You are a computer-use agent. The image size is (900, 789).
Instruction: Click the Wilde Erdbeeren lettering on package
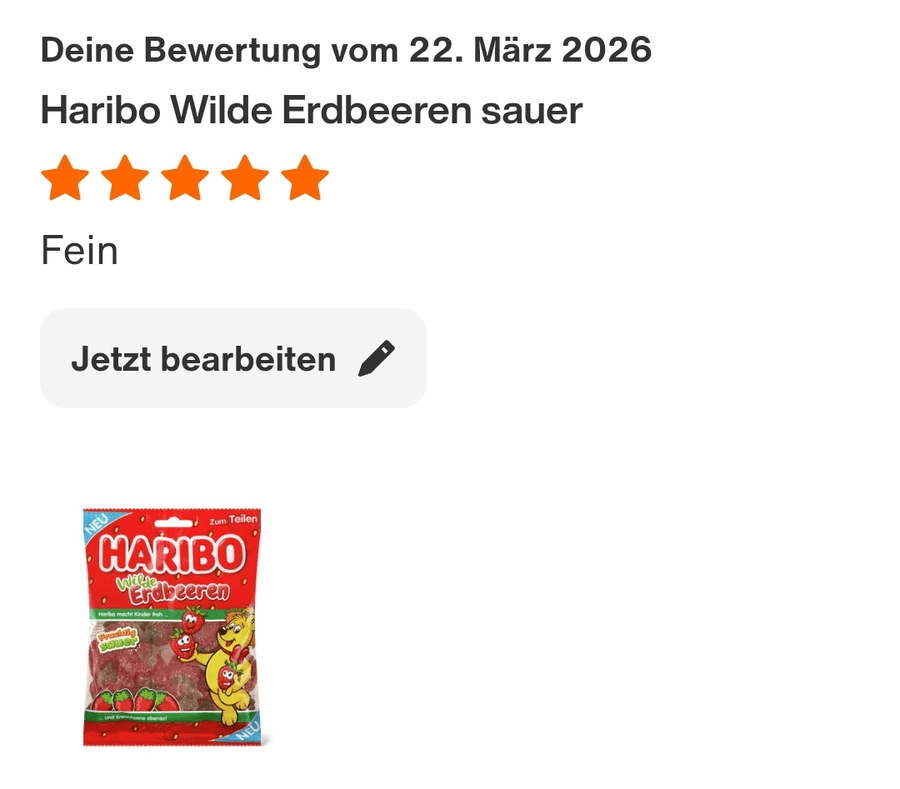(x=172, y=589)
